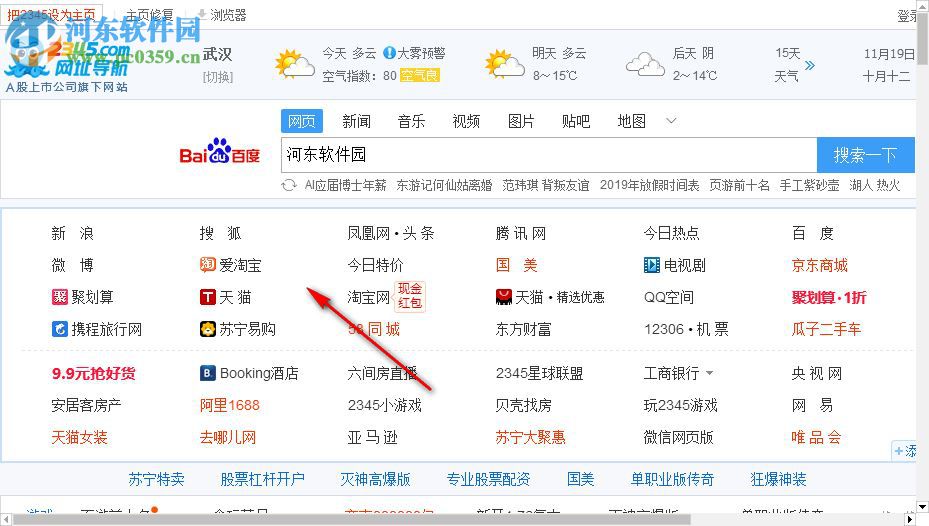Open the 央视网 link
This screenshot has width=929, height=526.
pyautogui.click(x=817, y=373)
